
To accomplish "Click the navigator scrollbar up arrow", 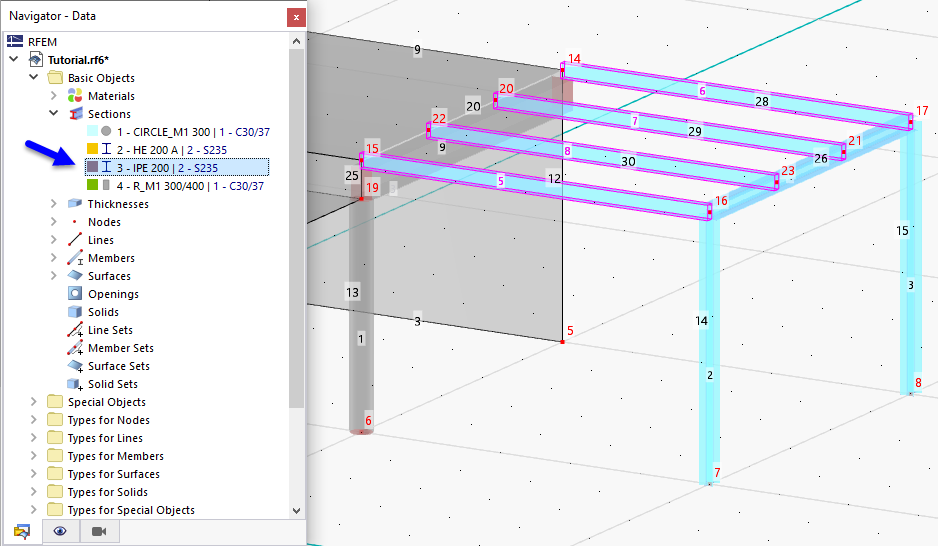I will (x=296, y=41).
